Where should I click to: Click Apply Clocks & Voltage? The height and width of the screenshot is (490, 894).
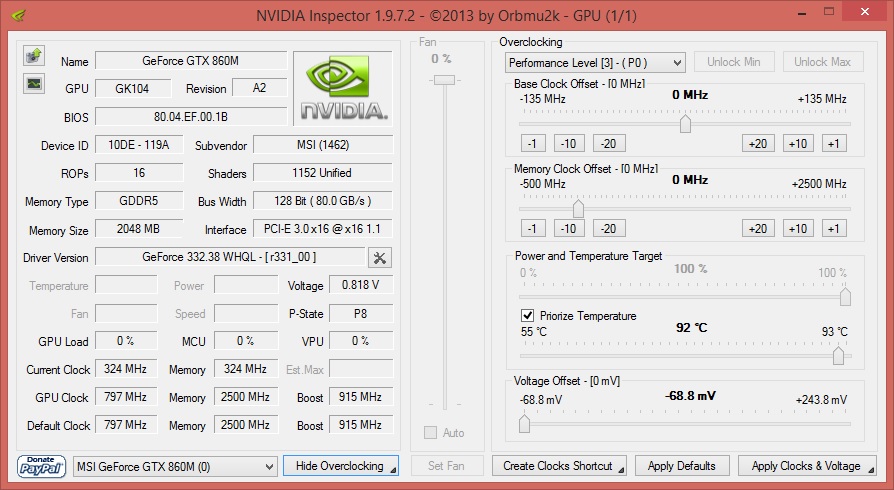tap(807, 466)
